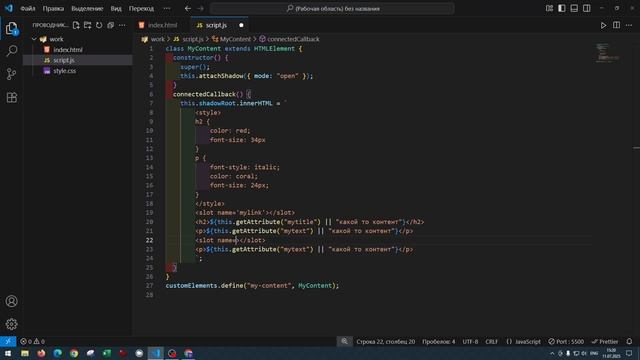Screen dimensions: 640x360
Task: Split the editor to the right
Action: [616, 25]
